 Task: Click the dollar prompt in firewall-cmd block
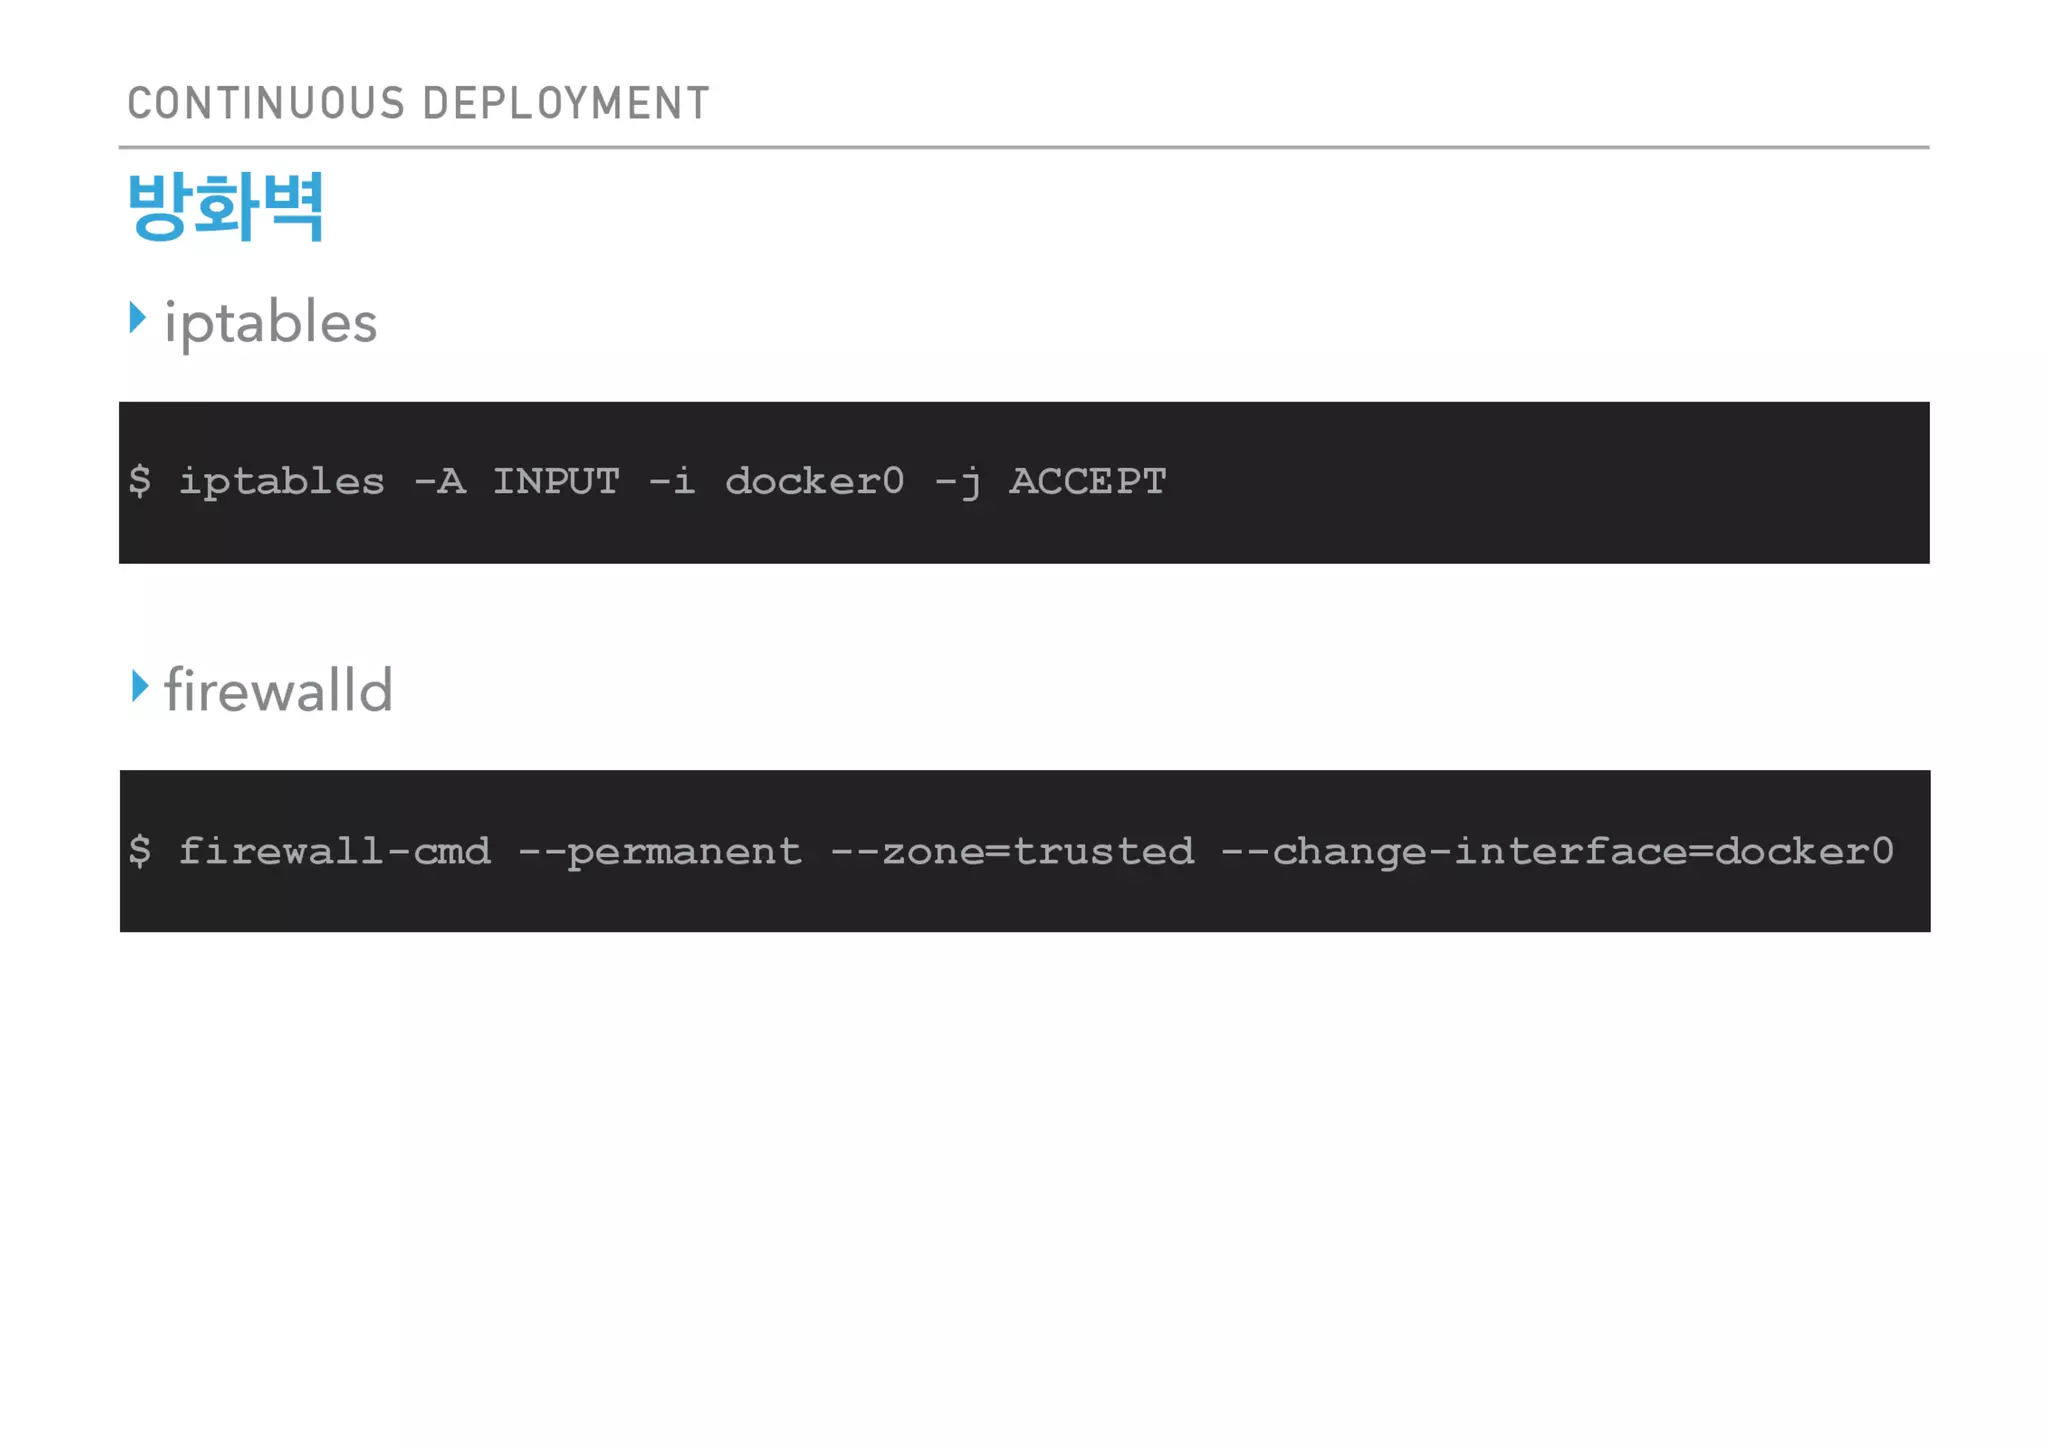[x=140, y=851]
